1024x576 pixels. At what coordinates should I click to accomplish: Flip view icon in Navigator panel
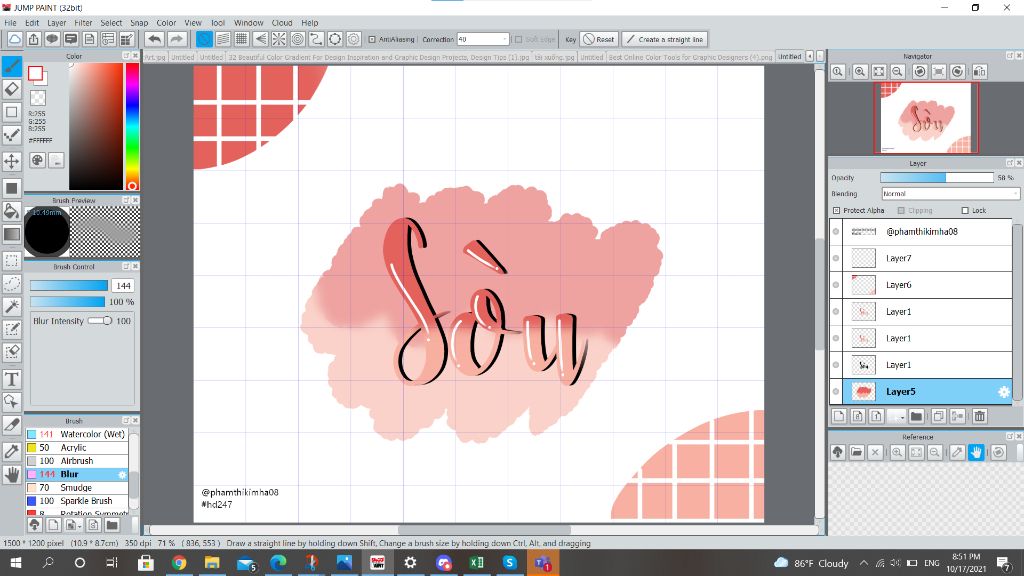[980, 72]
